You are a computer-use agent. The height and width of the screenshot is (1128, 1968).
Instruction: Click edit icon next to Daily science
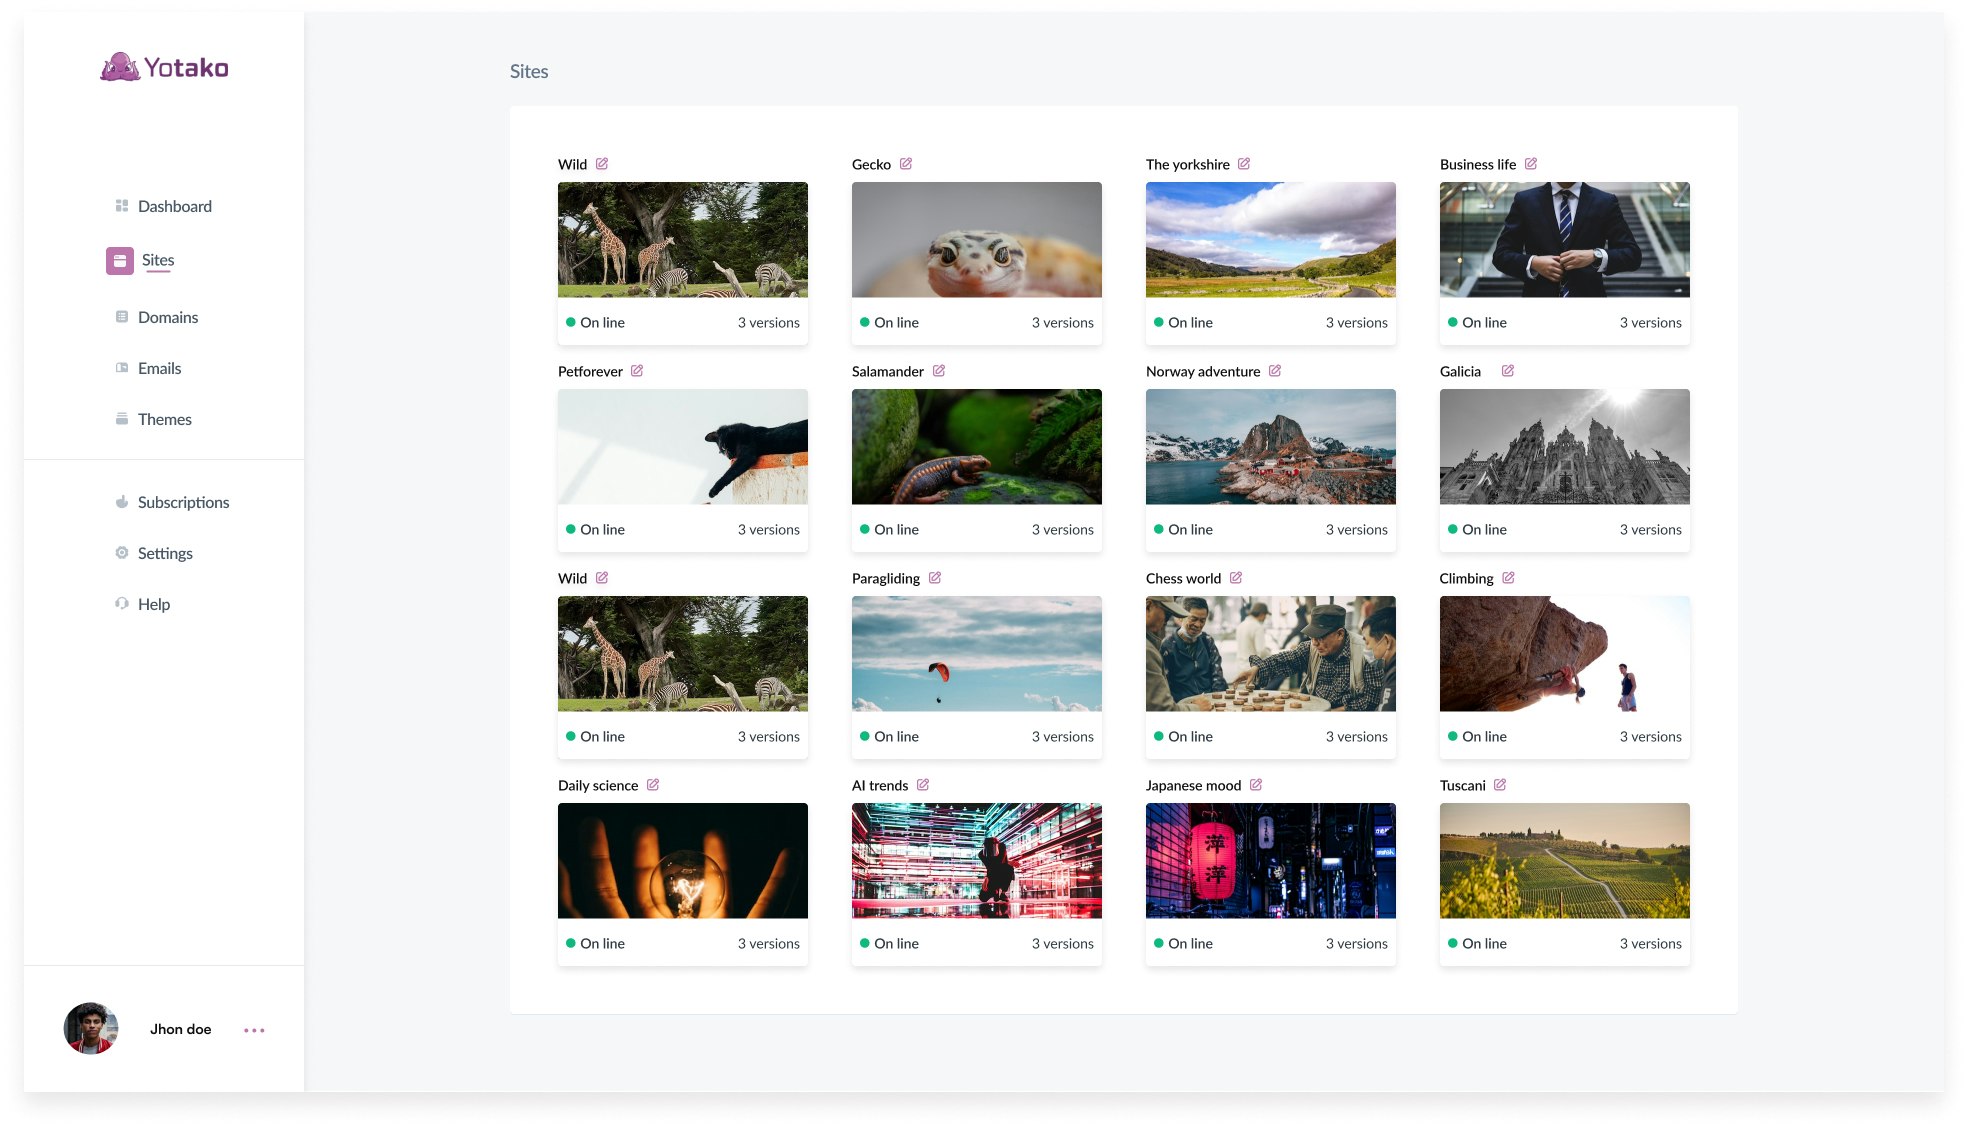coord(653,785)
